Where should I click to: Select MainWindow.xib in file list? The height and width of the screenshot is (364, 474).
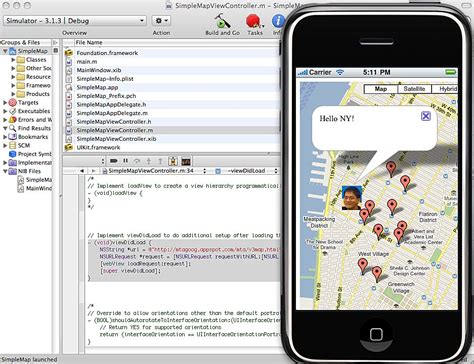[x=171, y=70]
